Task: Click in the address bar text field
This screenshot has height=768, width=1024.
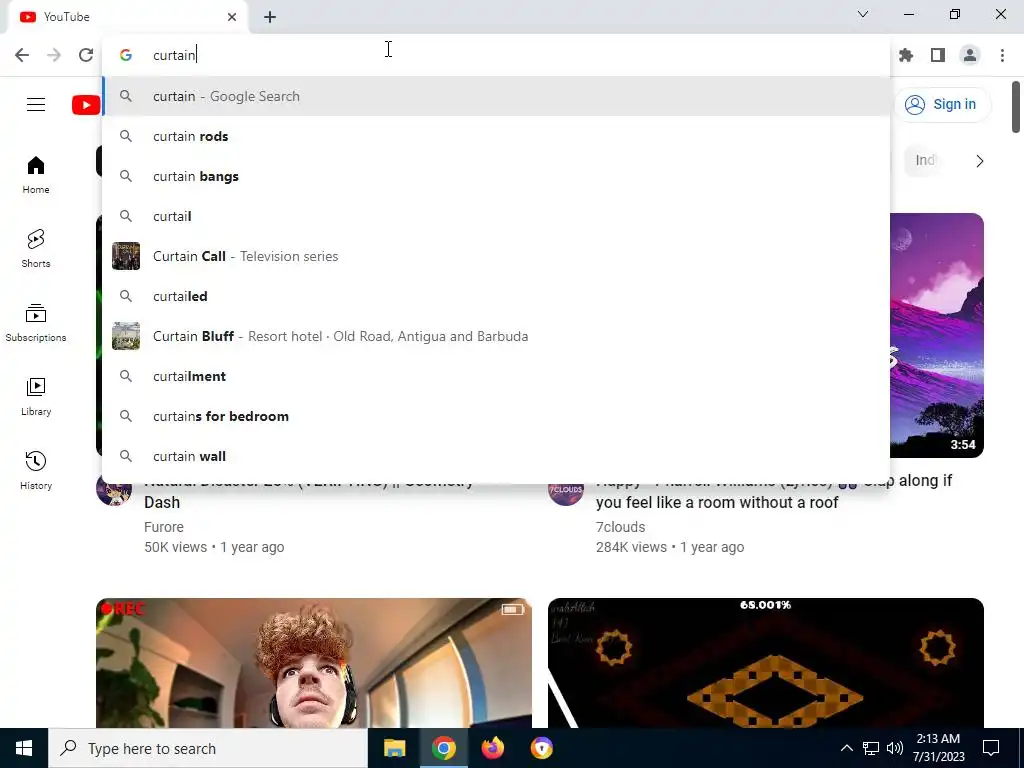Action: click(496, 55)
